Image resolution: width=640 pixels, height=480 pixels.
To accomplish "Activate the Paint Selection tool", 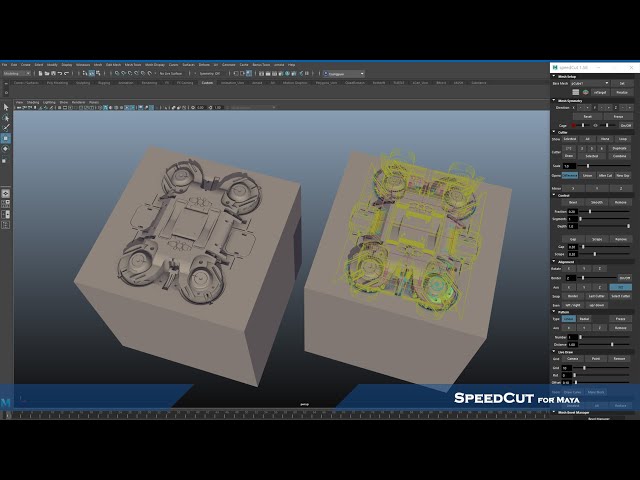I will (x=6, y=128).
